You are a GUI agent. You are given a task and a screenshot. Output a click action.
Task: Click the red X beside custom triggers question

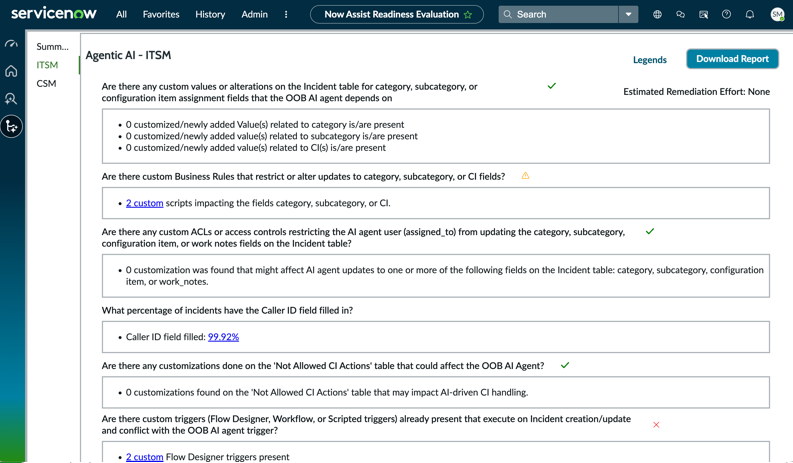(x=656, y=425)
